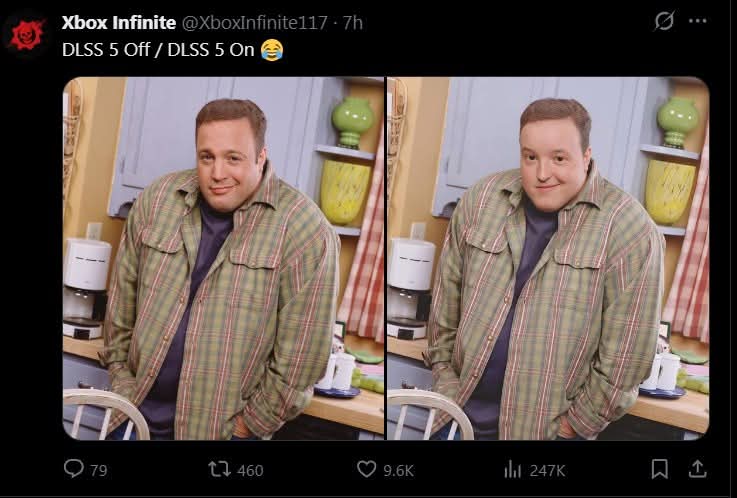Open the view analytics bar-chart icon
737x498 pixels.
513,469
